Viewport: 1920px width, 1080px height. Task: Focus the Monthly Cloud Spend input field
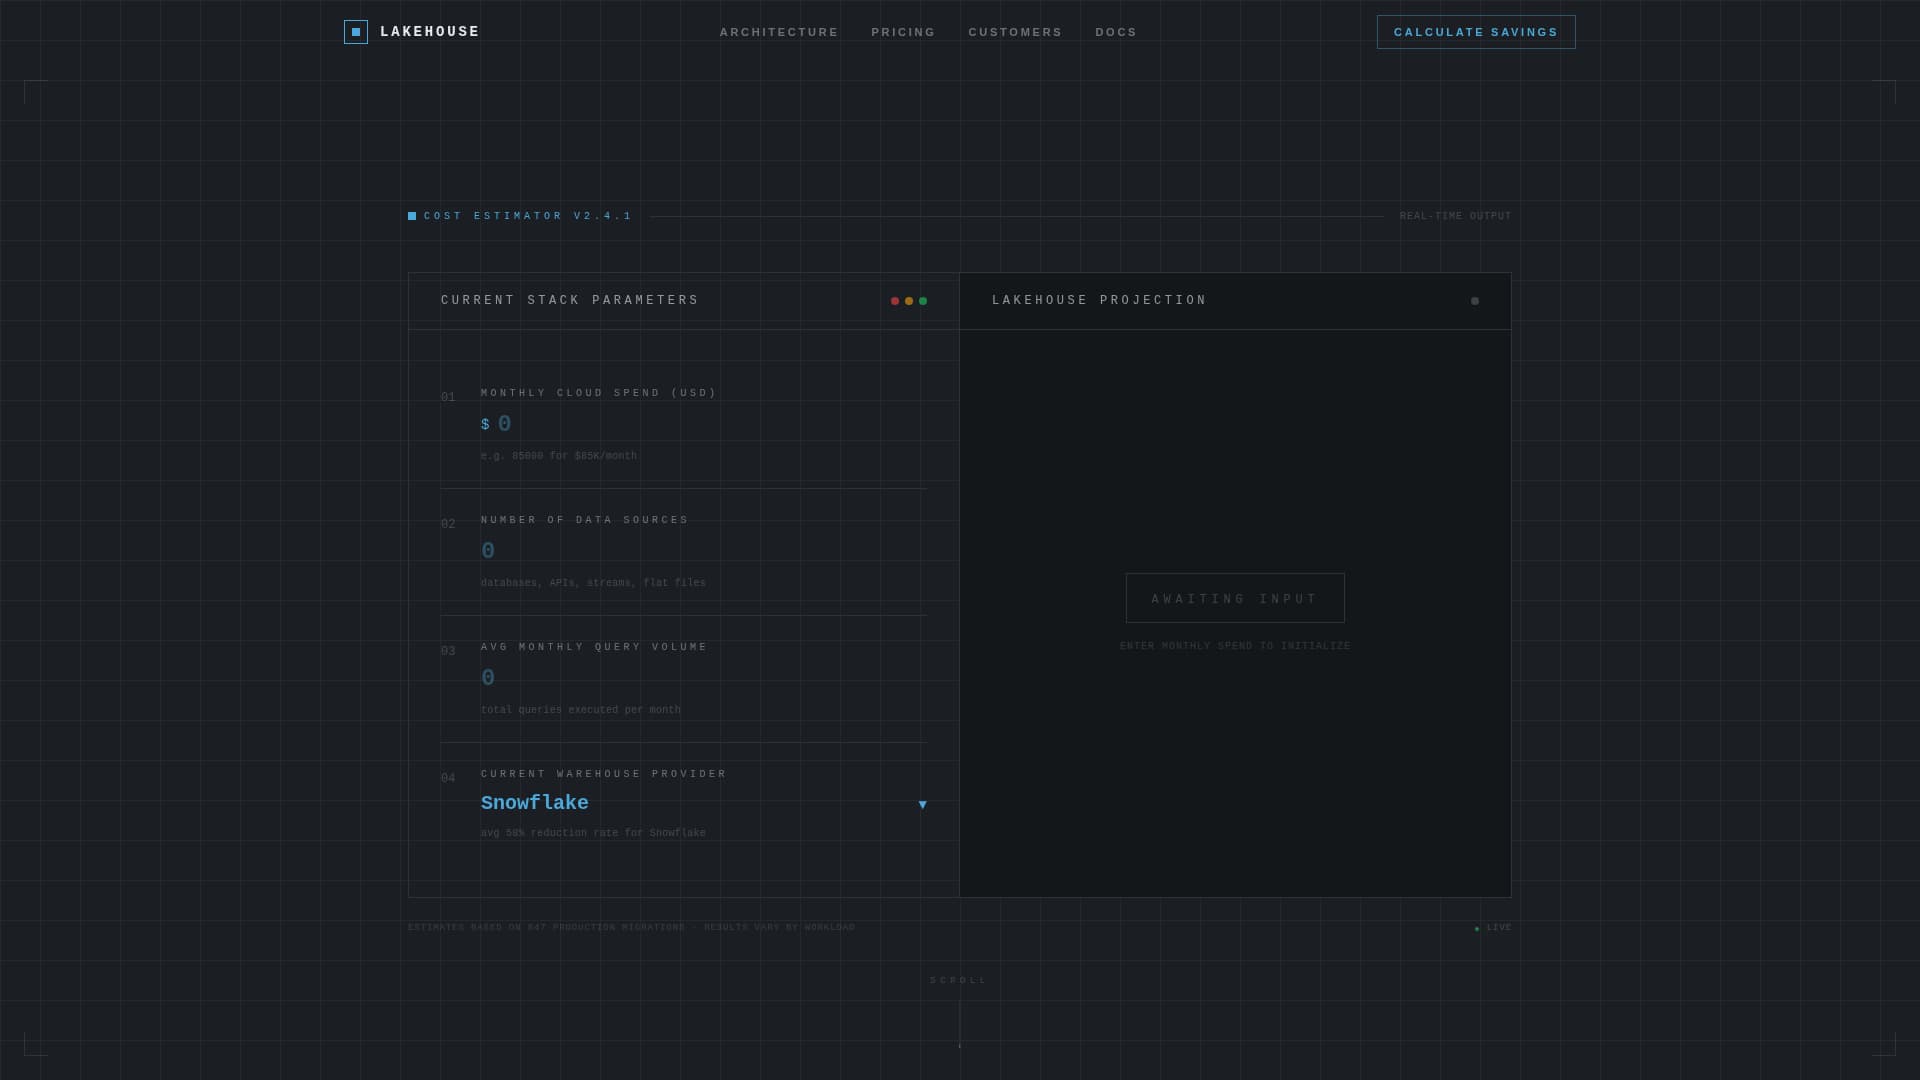point(712,424)
